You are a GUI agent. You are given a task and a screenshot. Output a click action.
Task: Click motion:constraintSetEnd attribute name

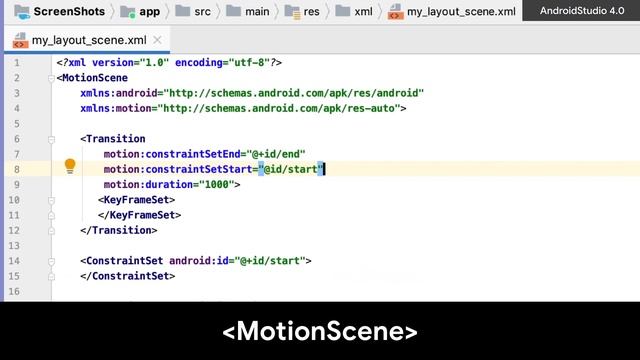pyautogui.click(x=172, y=154)
